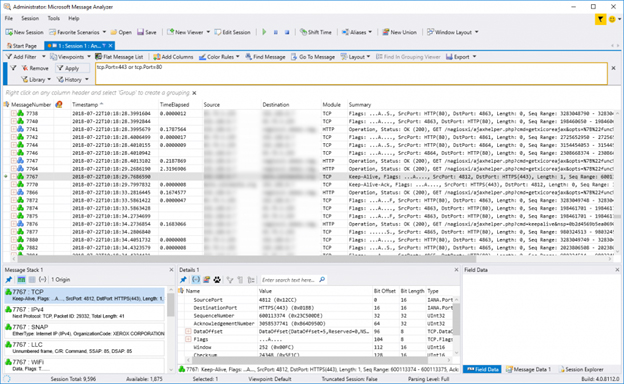624x384 pixels.
Task: Open Flat Message List view
Action: tap(119, 57)
